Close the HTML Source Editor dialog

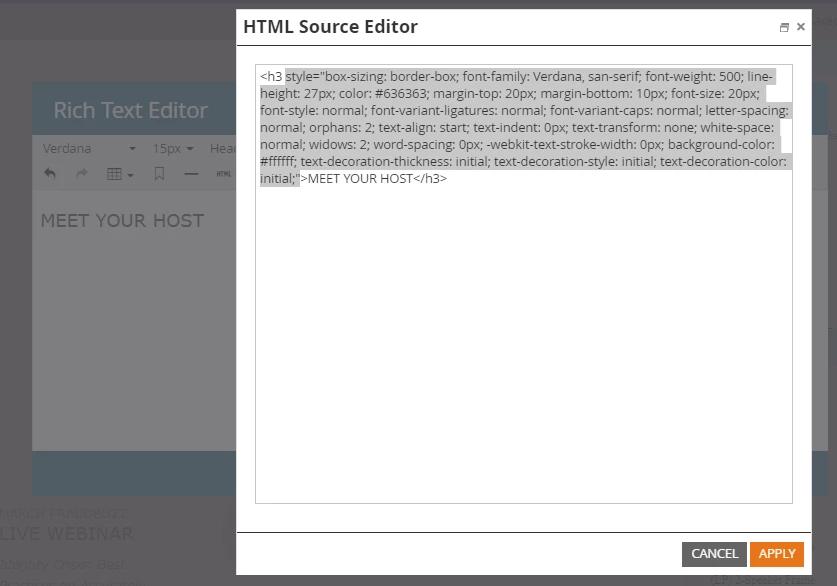click(x=800, y=27)
